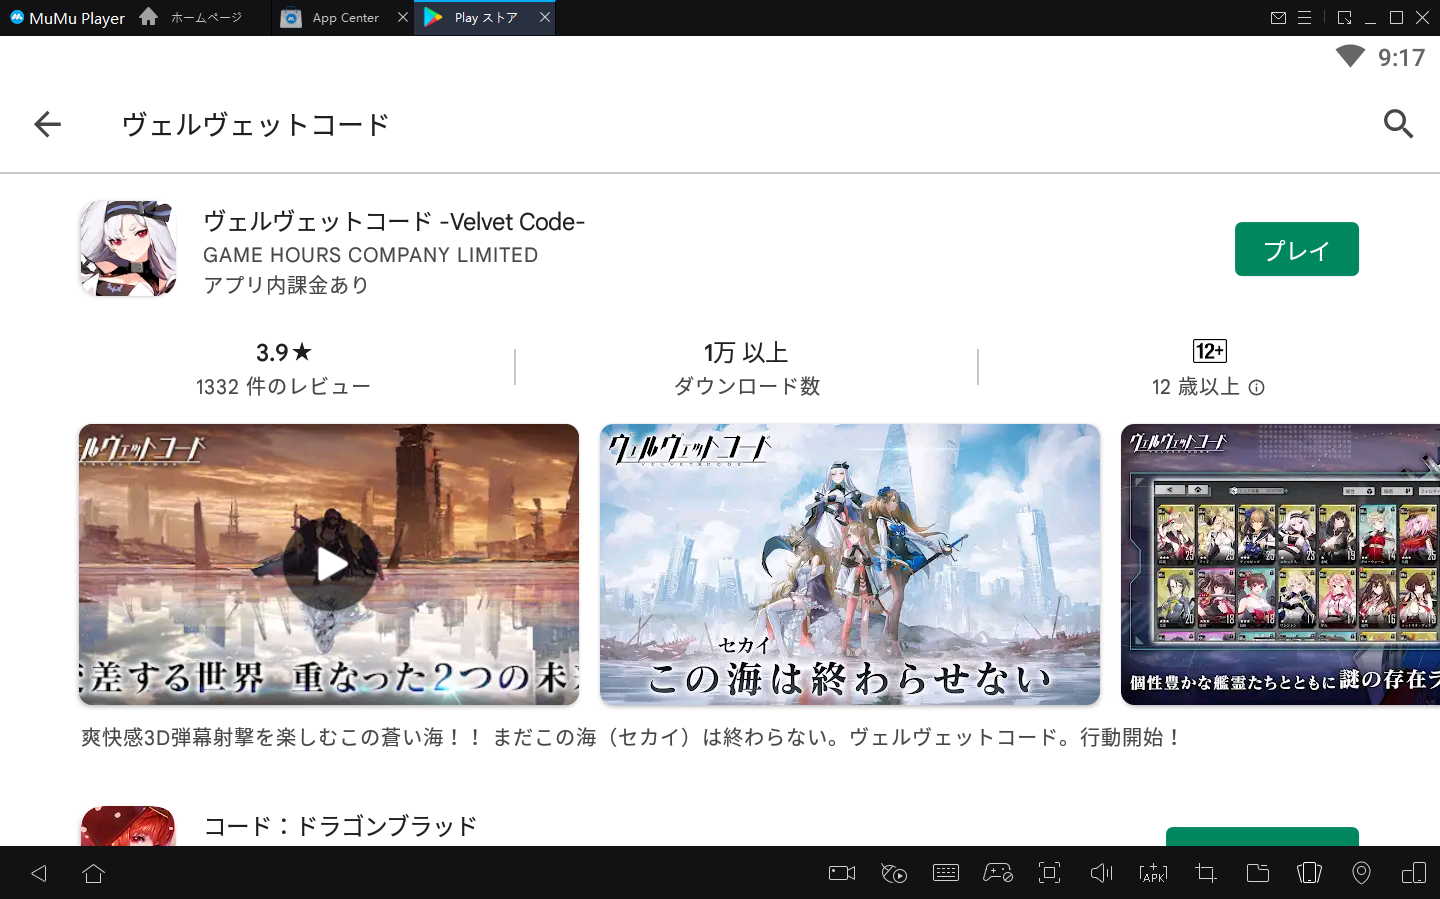Click the ダウンロード数 label
1440x899 pixels.
(747, 386)
